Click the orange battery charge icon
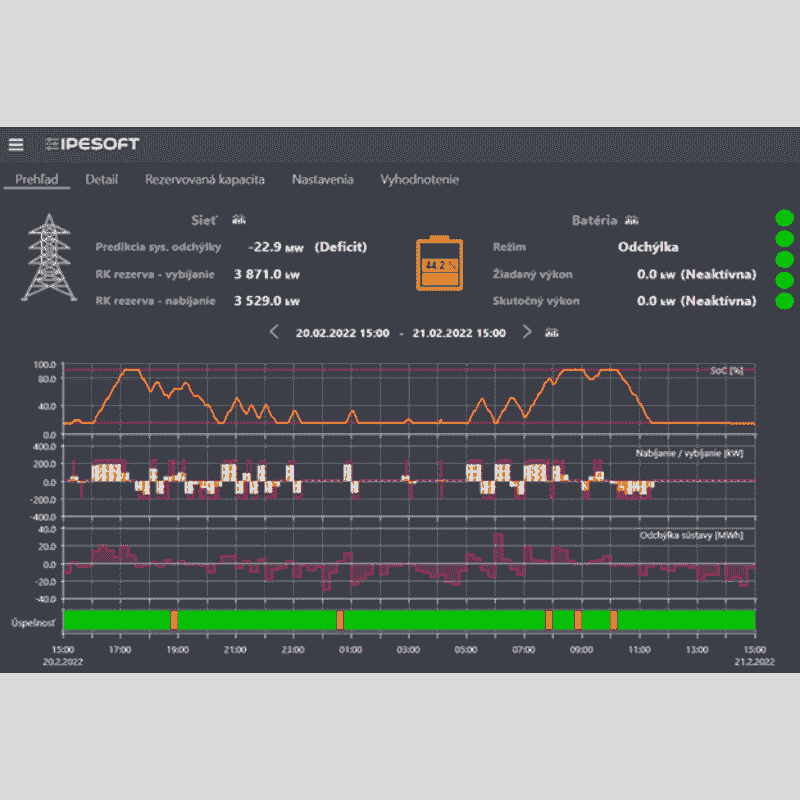The image size is (800, 800). 439,263
